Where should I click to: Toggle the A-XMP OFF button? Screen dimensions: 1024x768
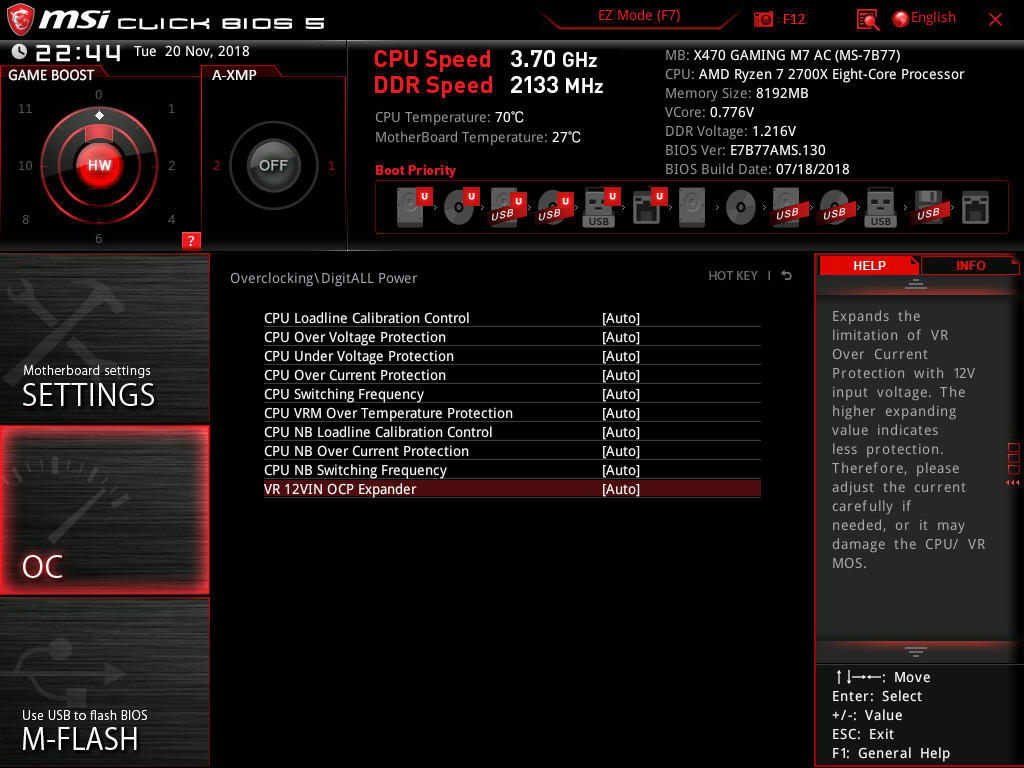point(273,165)
